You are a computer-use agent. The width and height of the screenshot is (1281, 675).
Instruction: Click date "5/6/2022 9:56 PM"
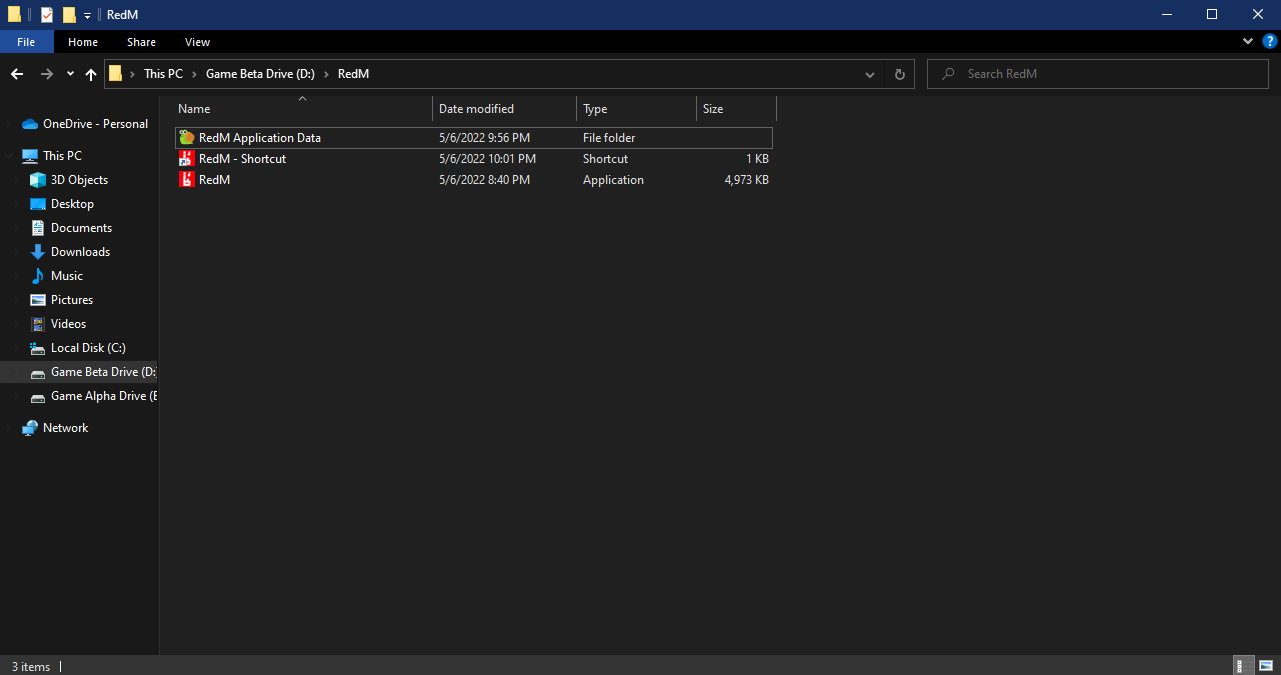click(x=484, y=138)
